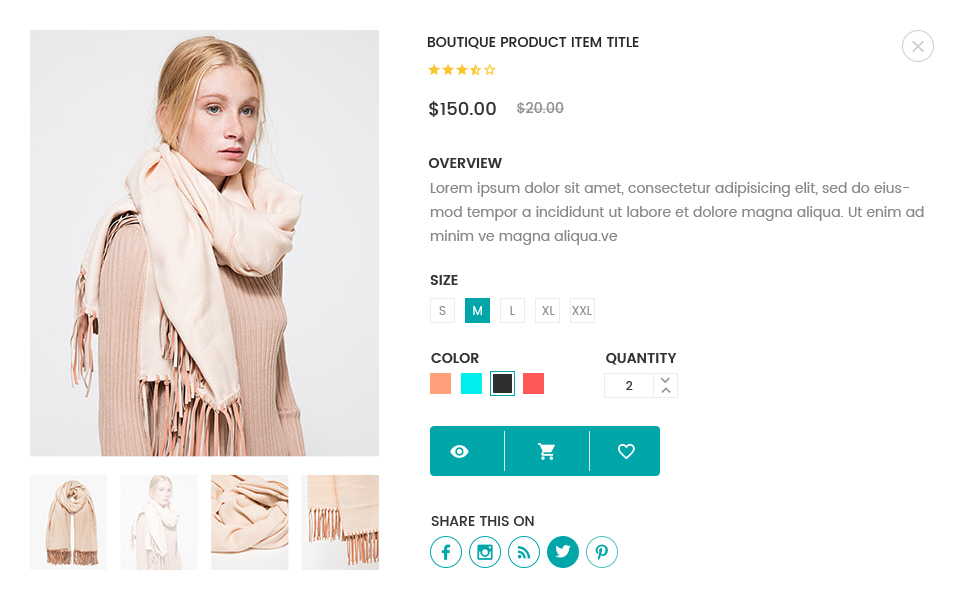Select size XL
Screen dimensions: 964x600
click(547, 311)
